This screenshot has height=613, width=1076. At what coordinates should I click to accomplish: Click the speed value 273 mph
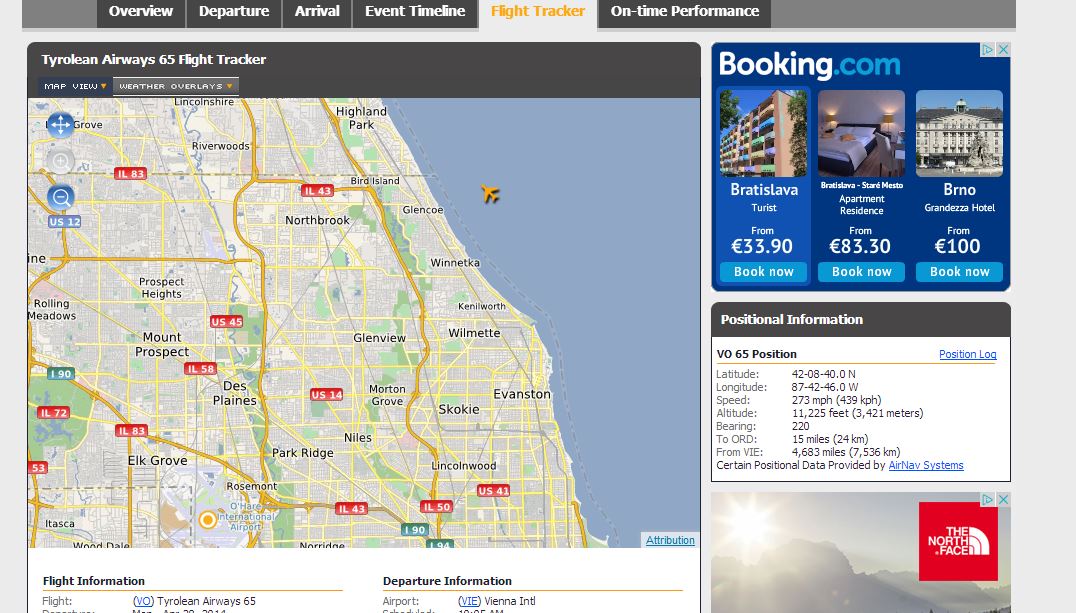(x=836, y=400)
